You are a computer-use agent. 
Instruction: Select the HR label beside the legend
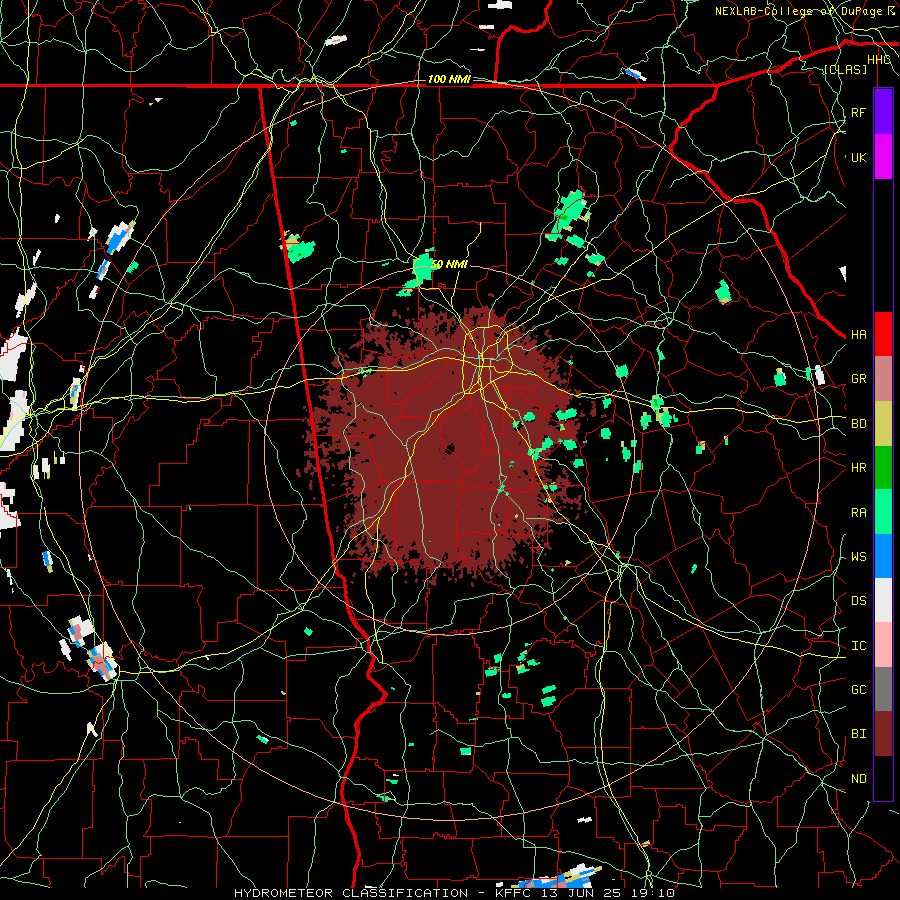[x=858, y=468]
